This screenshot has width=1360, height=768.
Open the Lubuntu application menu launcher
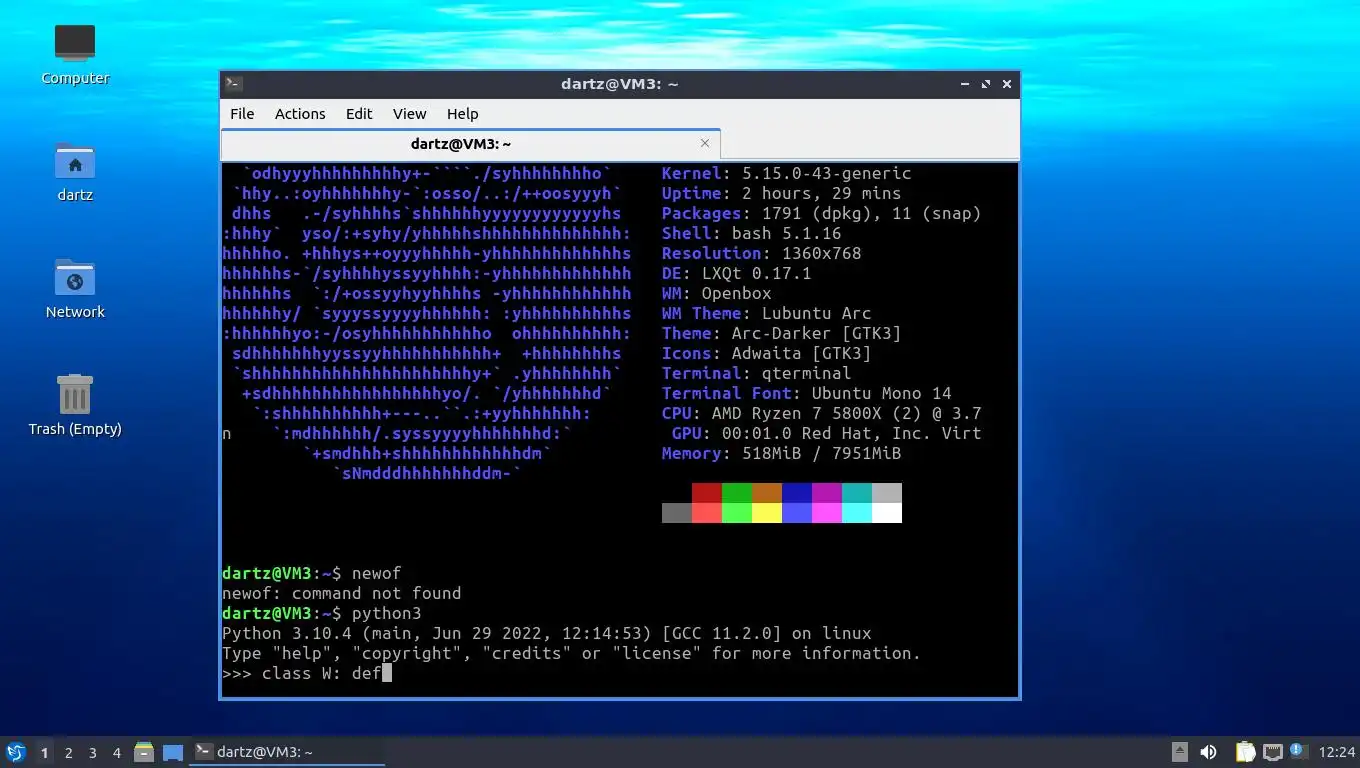[16, 752]
